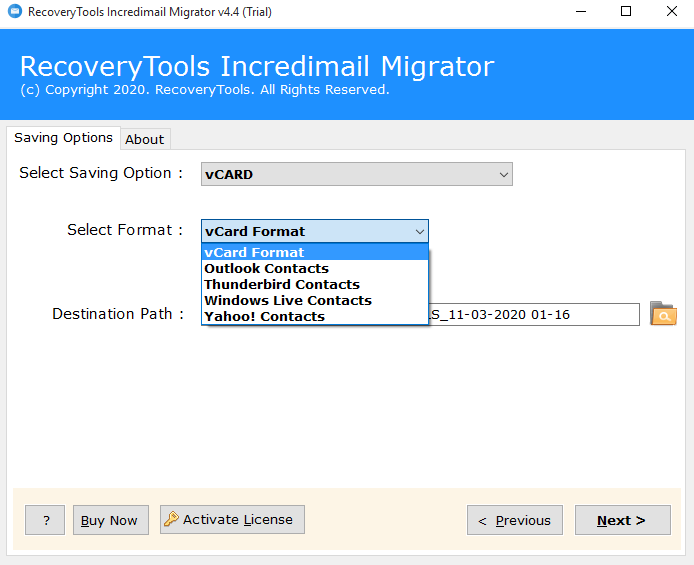Click the Buy Now button
Image resolution: width=694 pixels, height=565 pixels.
point(110,520)
